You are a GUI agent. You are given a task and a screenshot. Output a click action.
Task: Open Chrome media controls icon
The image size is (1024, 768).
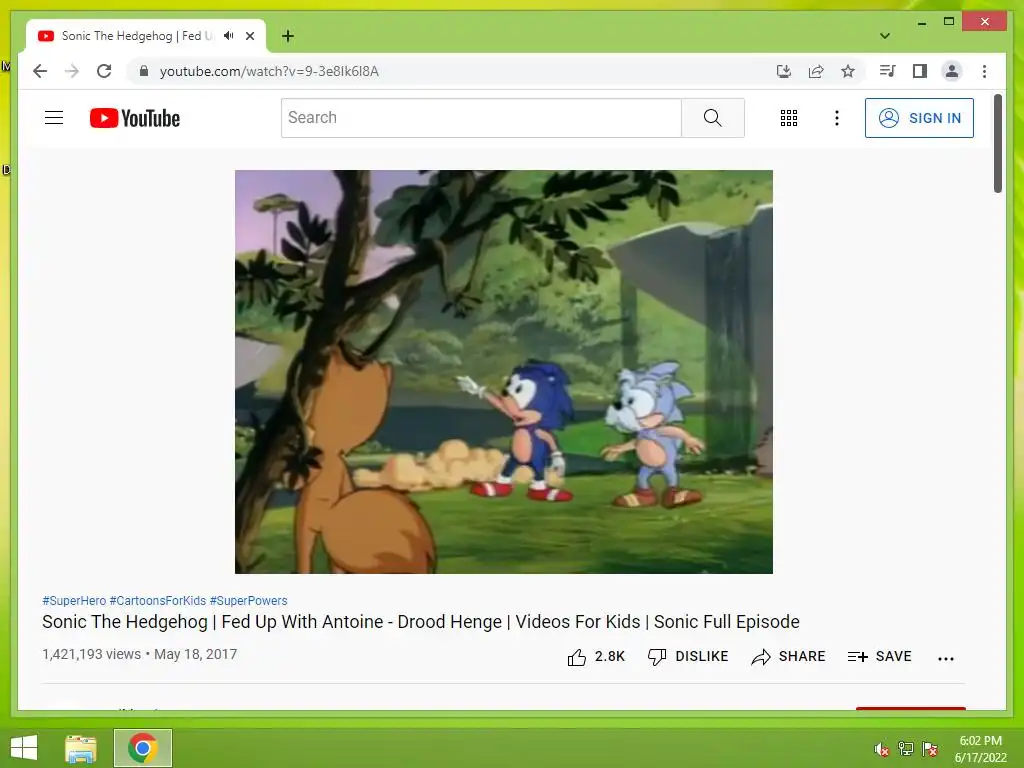[887, 71]
